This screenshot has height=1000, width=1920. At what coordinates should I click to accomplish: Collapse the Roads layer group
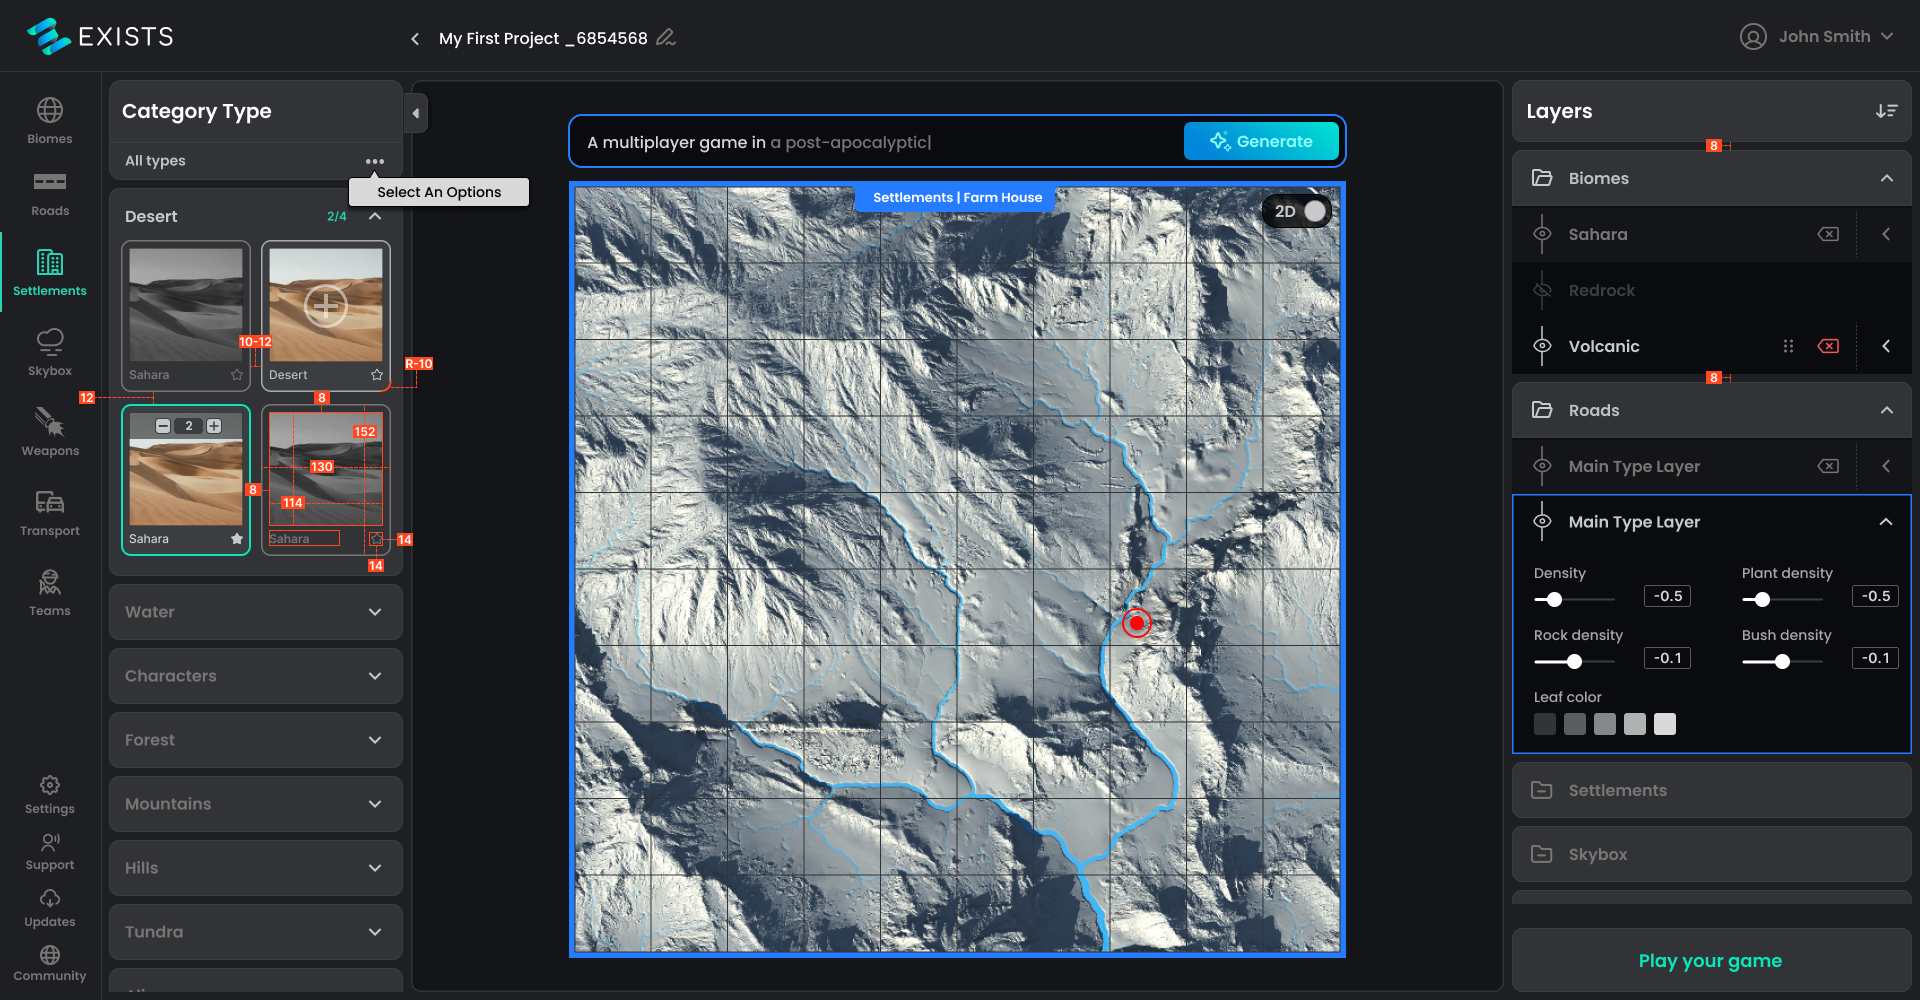point(1886,410)
